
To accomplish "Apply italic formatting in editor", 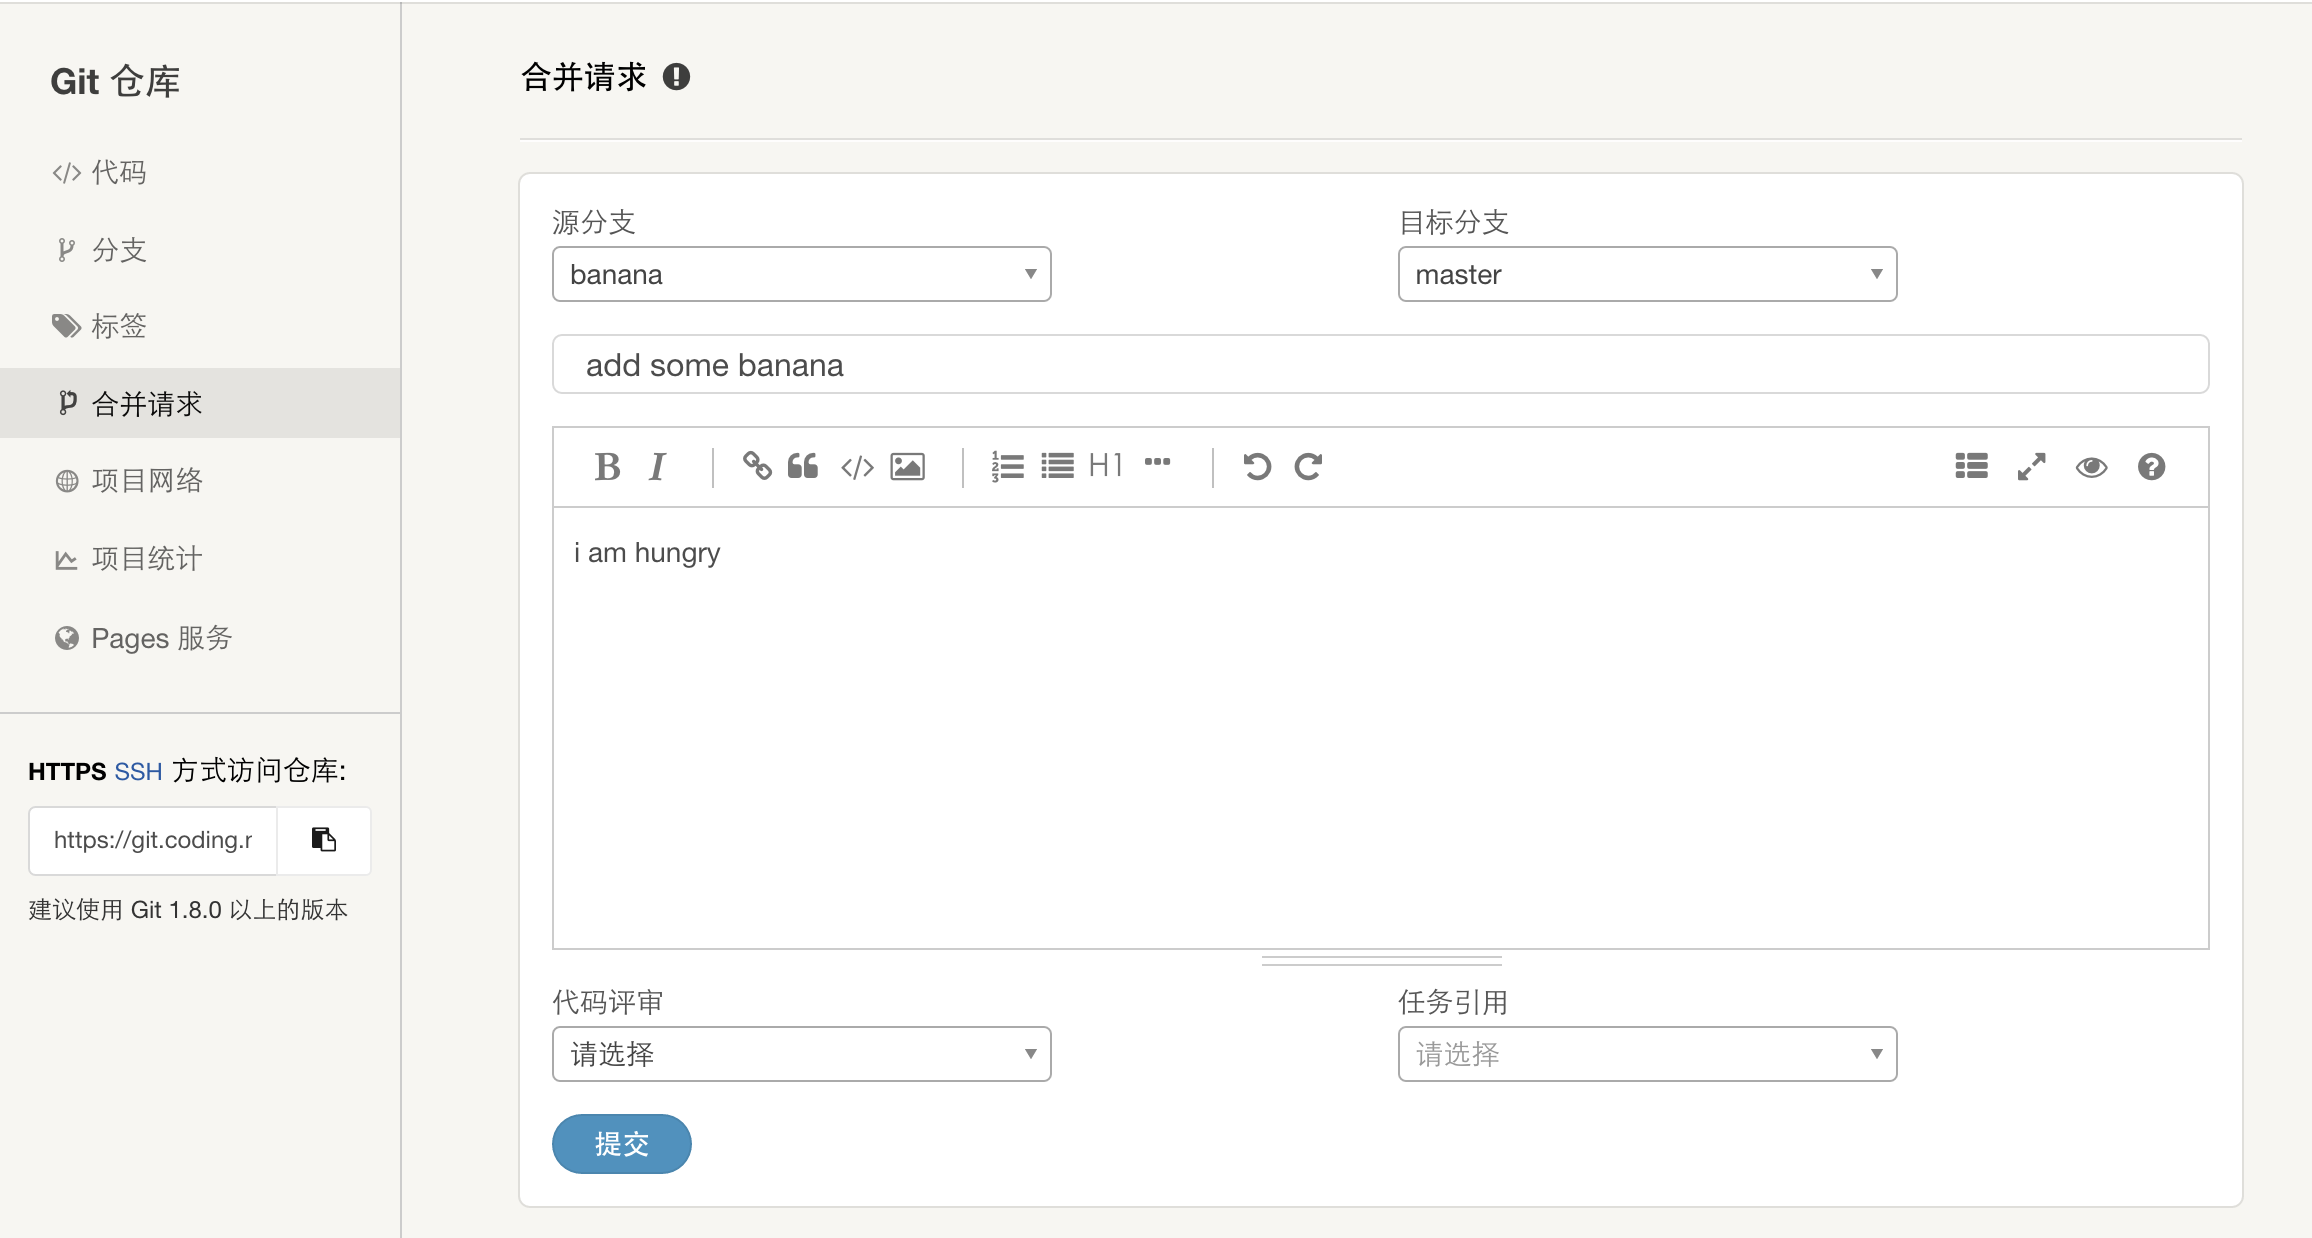I will click(657, 467).
